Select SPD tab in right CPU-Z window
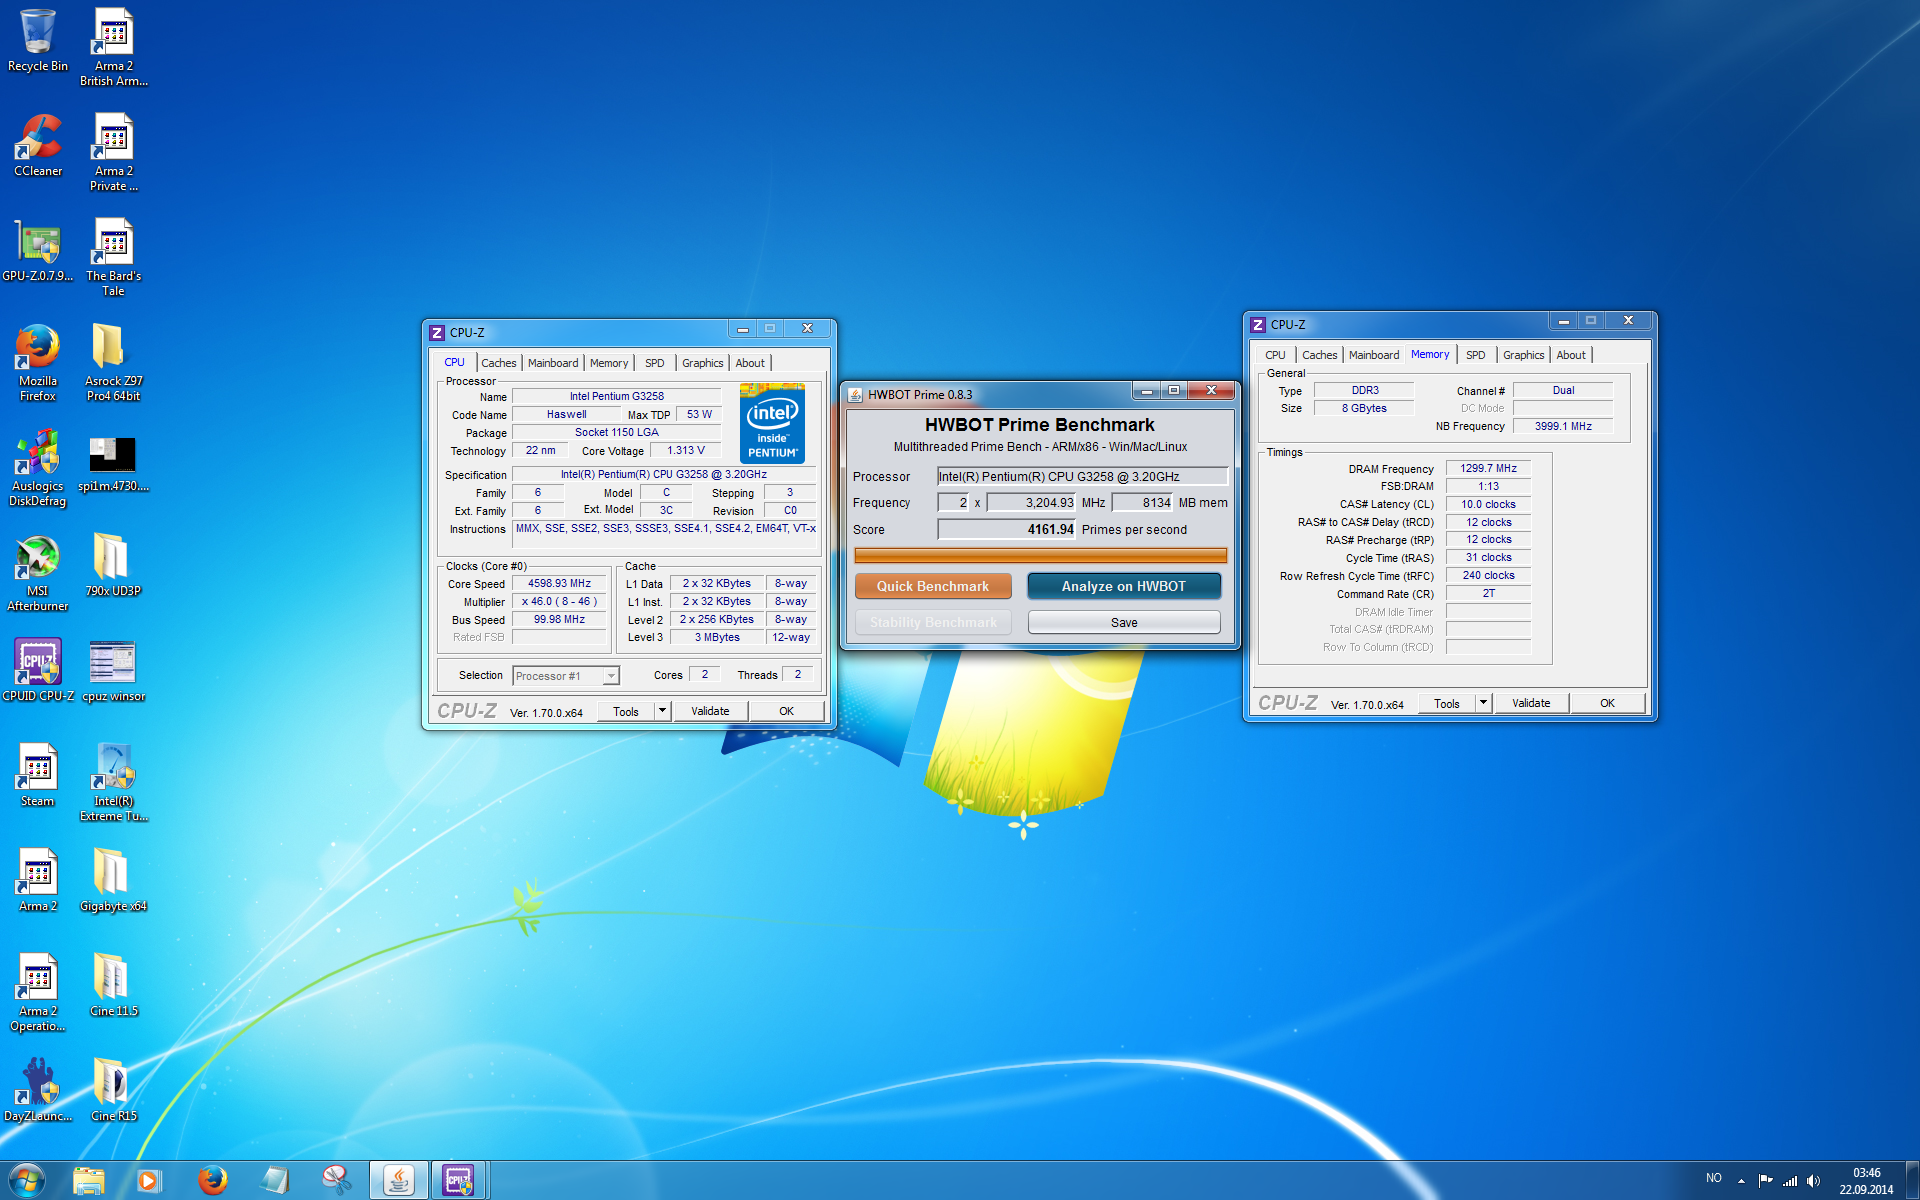1920x1200 pixels. [x=1475, y=355]
